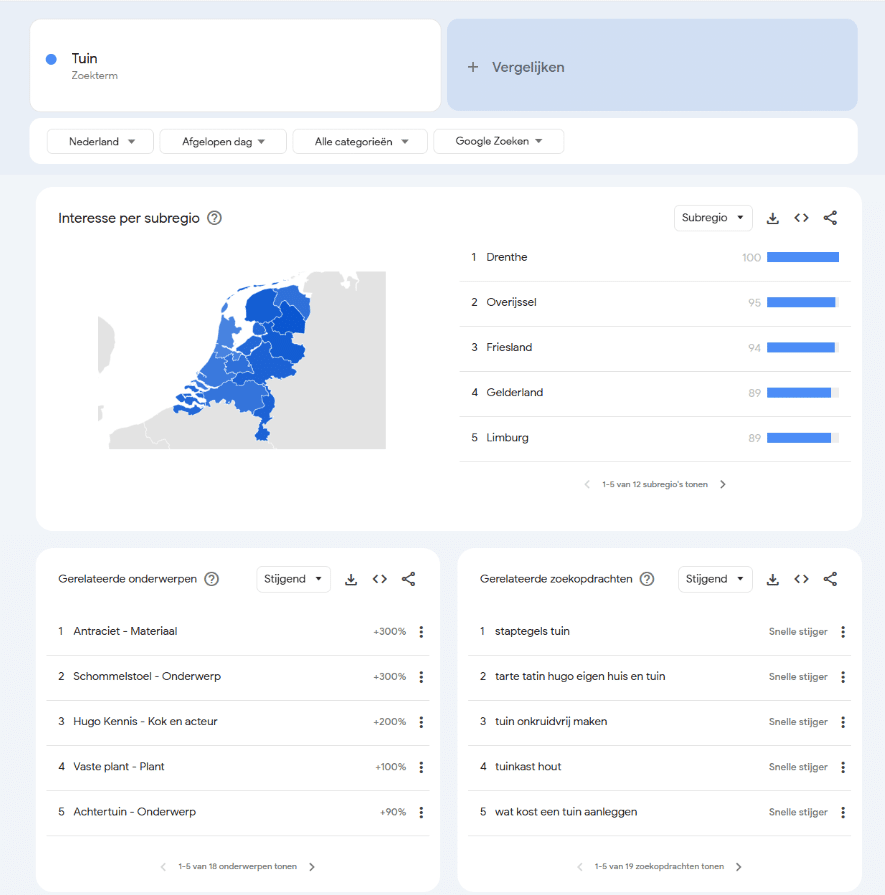This screenshot has width=885, height=895.
Task: Select Limburg in the subregio list
Action: tap(655, 438)
